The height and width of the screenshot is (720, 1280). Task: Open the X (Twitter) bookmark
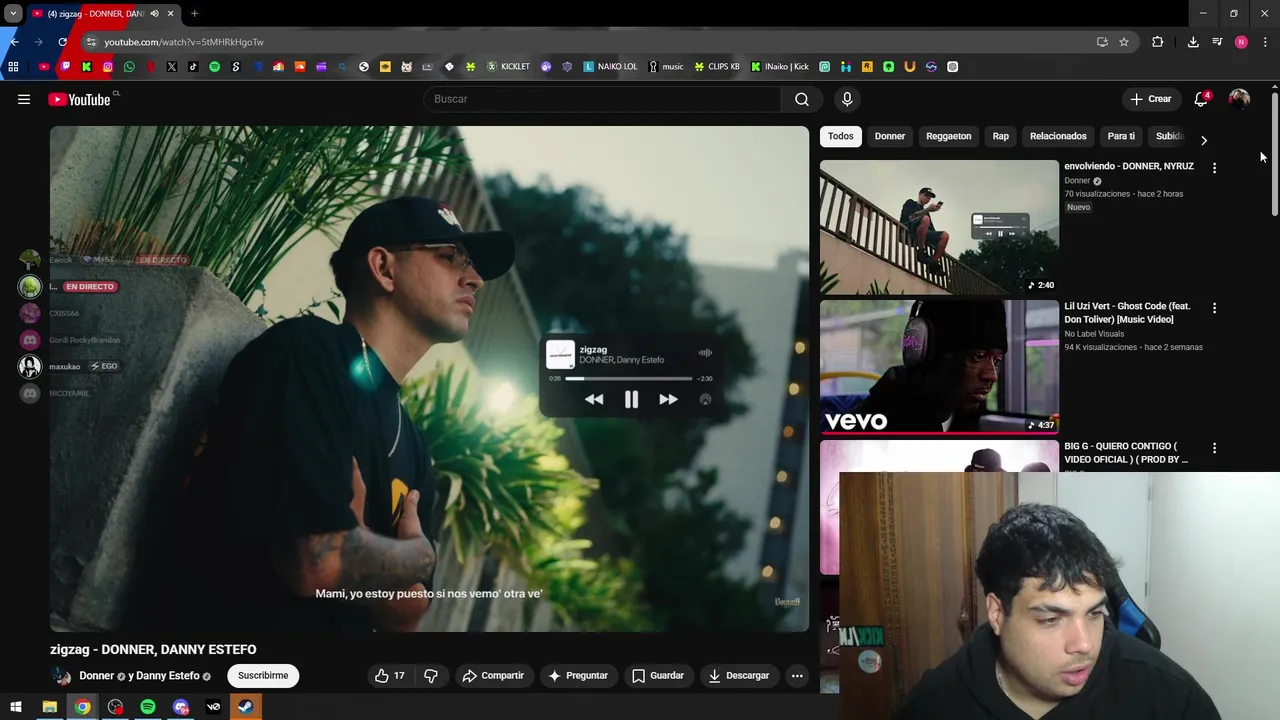click(172, 67)
